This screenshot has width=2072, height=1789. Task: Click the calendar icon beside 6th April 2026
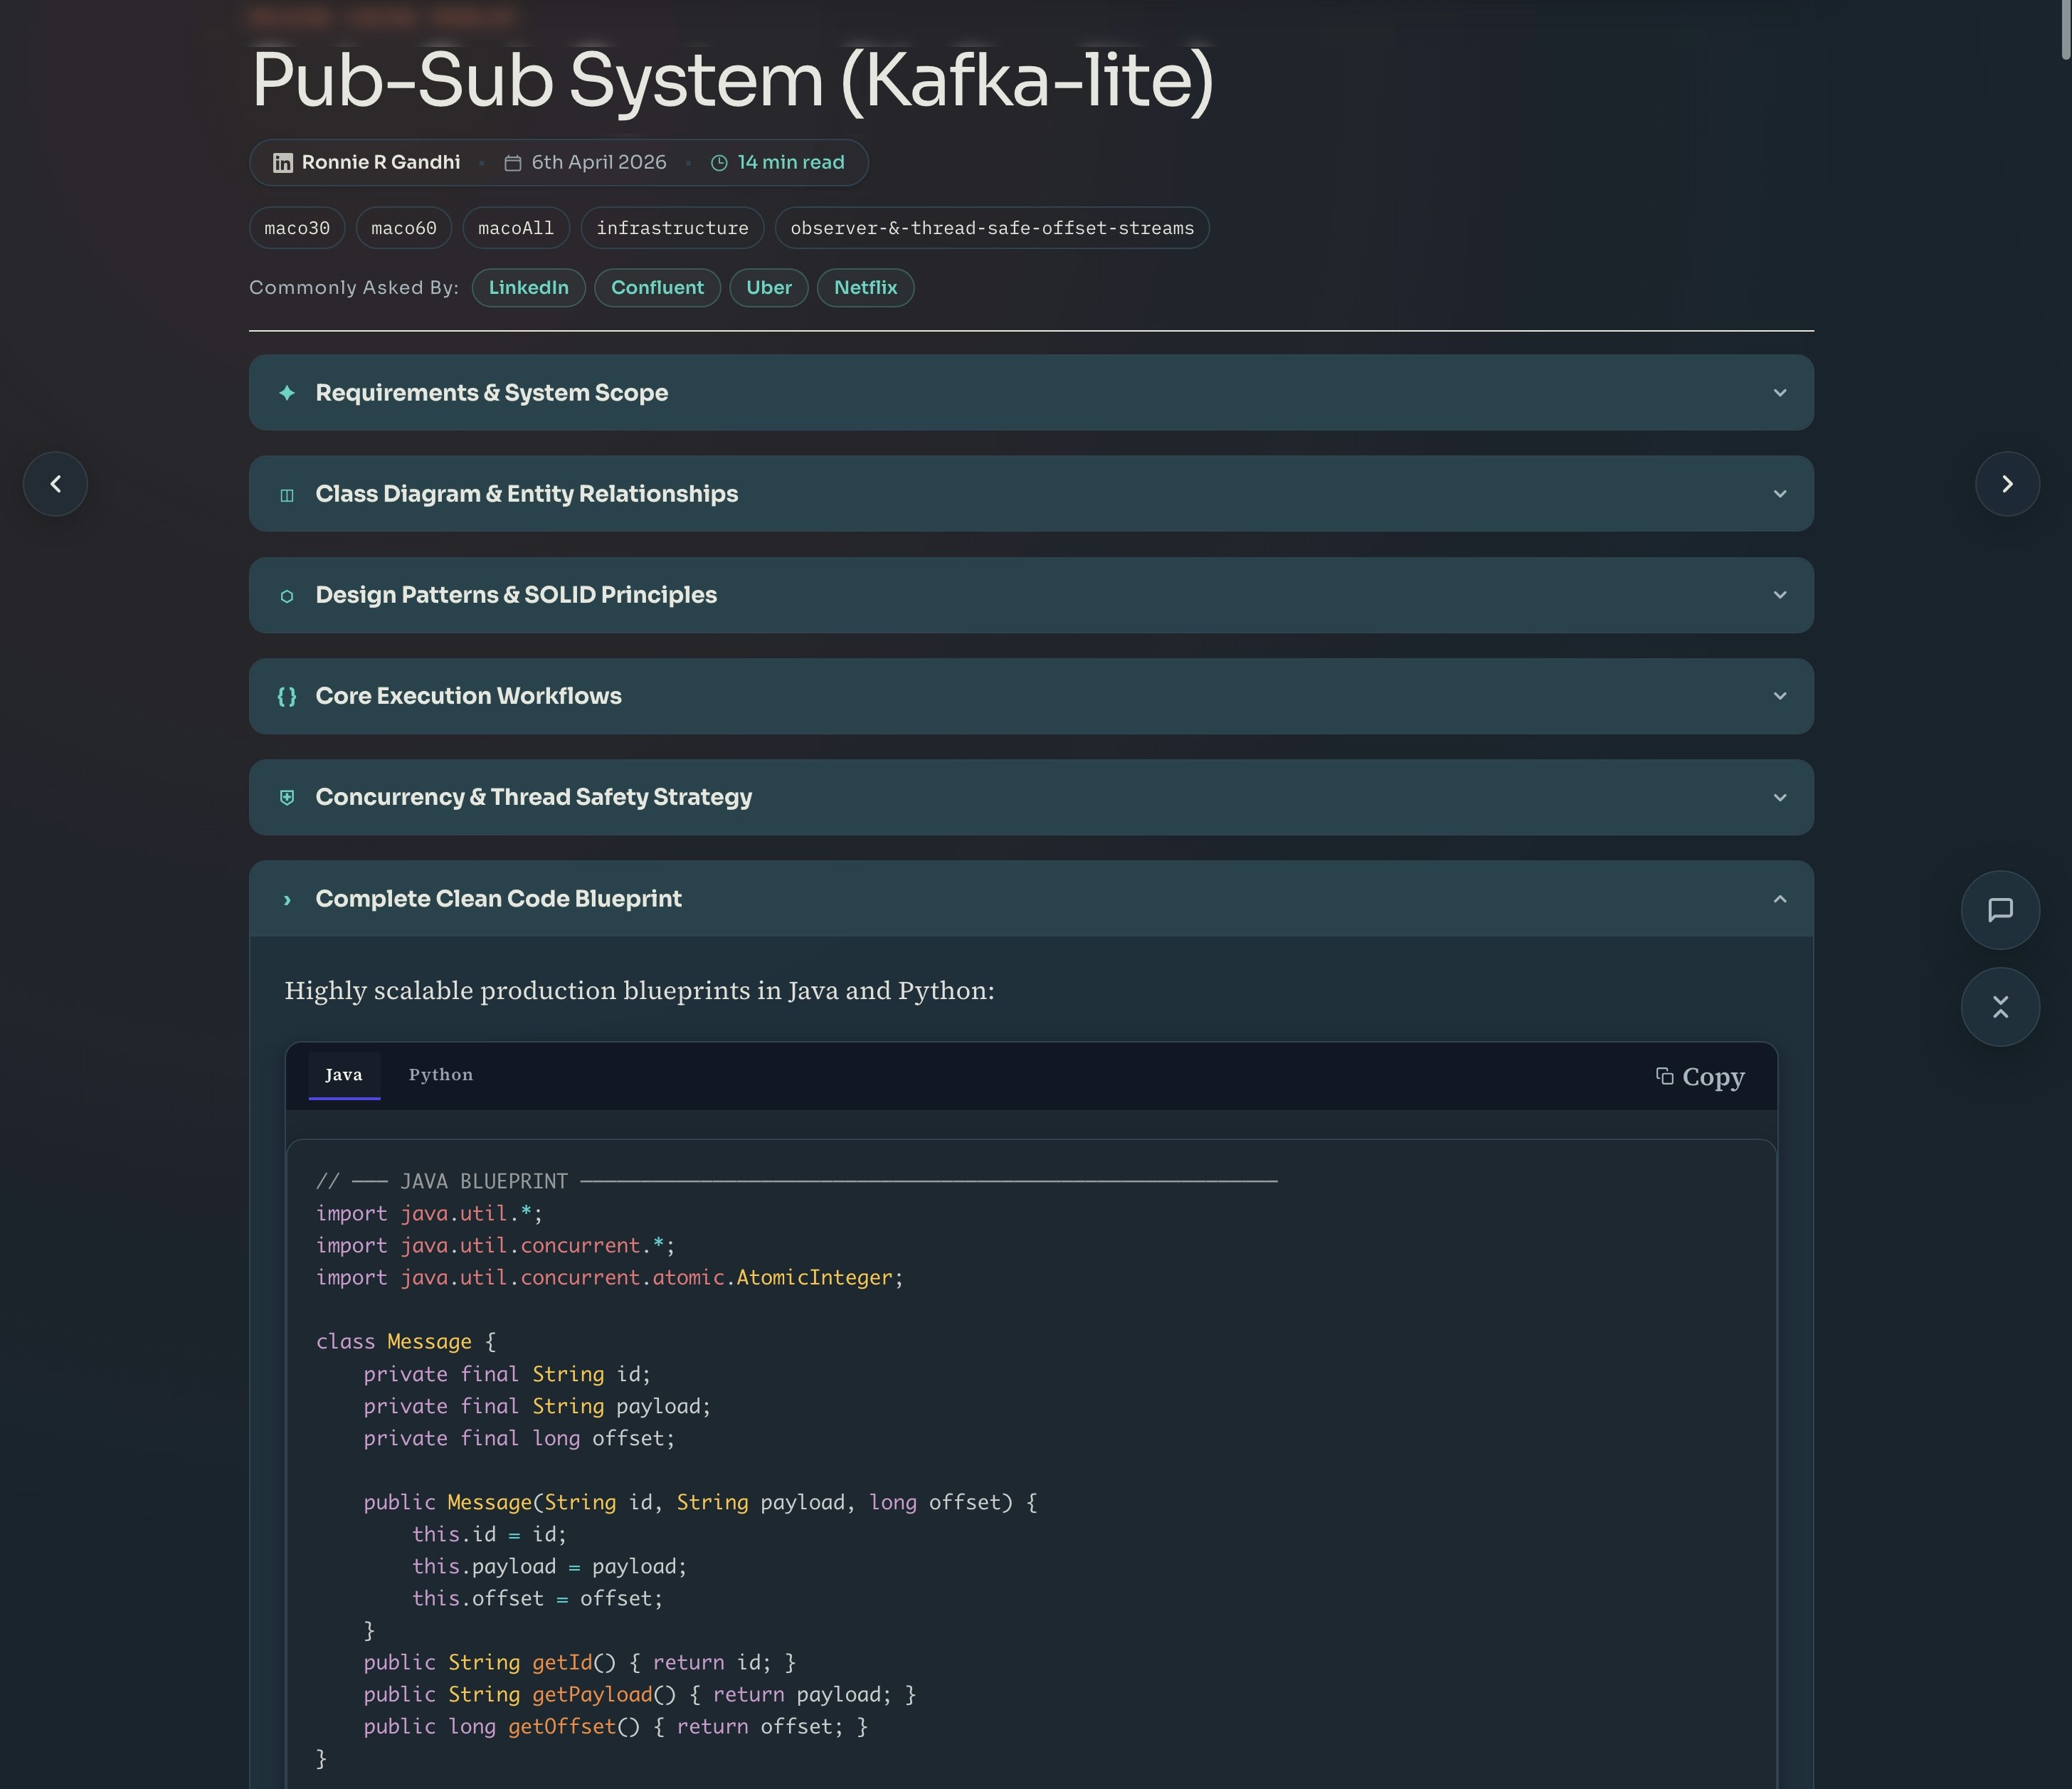pos(513,163)
